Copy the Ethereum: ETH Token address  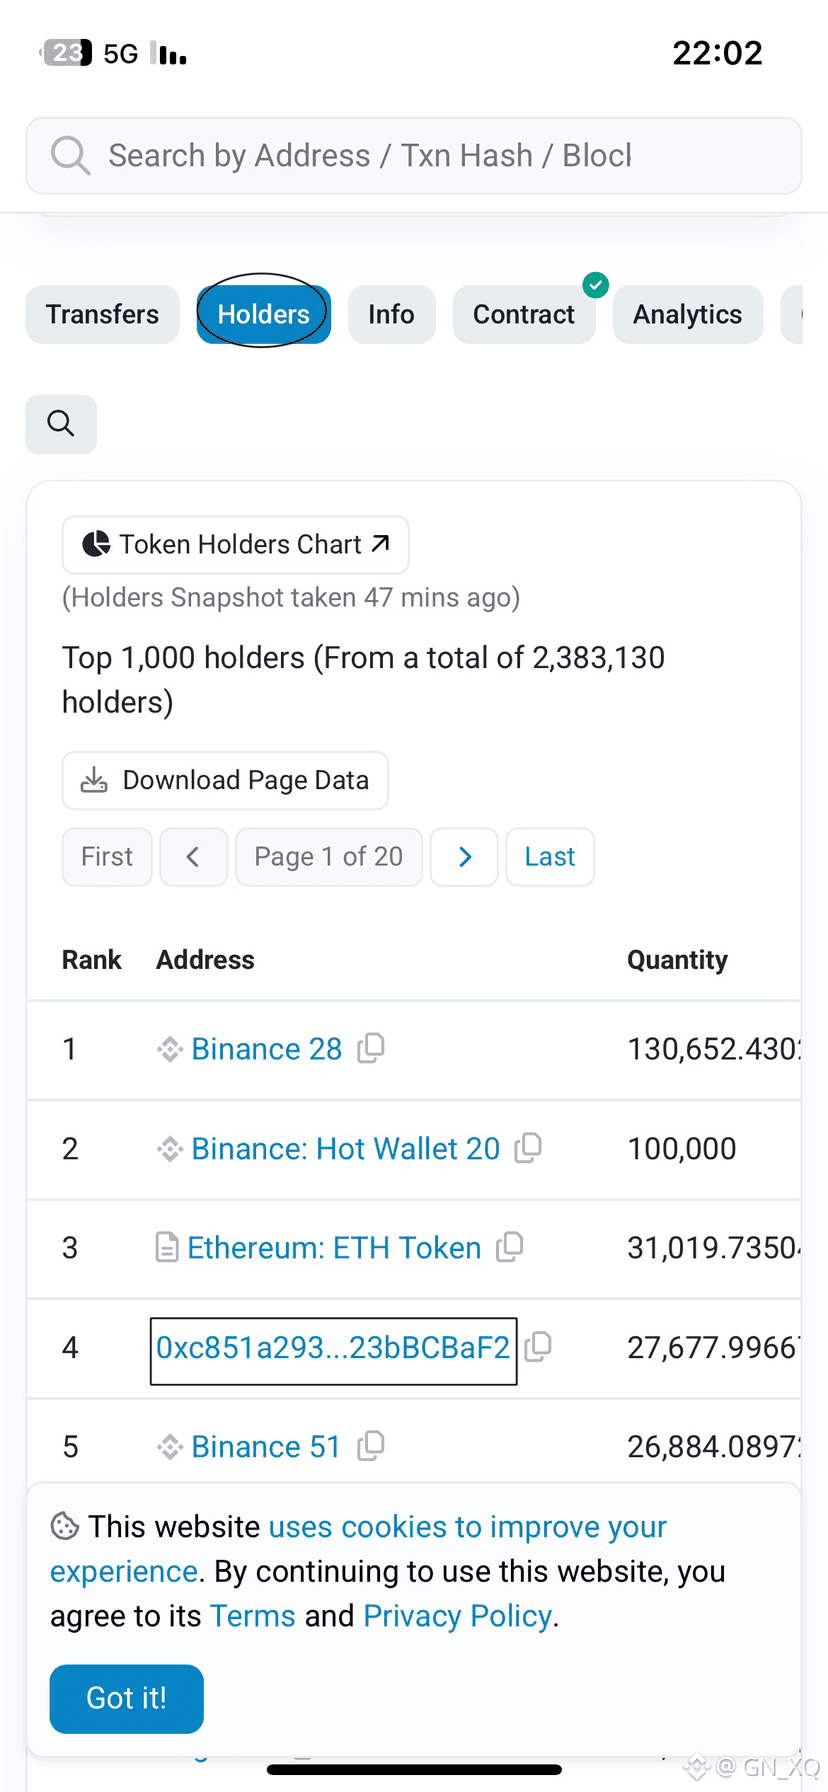pyautogui.click(x=510, y=1247)
